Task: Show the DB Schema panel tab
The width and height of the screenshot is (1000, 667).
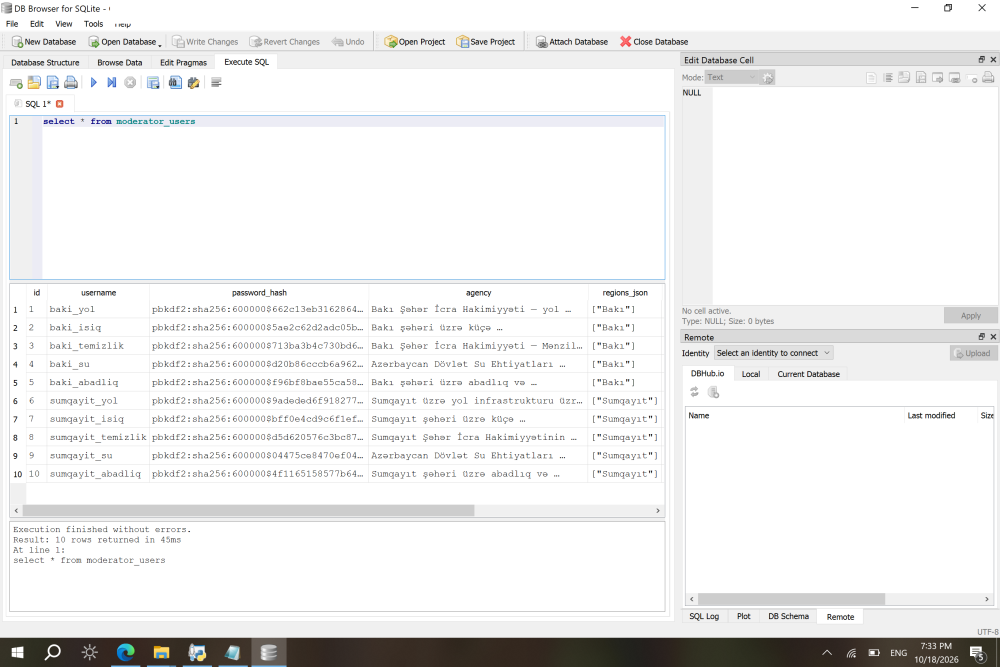Action: (788, 617)
